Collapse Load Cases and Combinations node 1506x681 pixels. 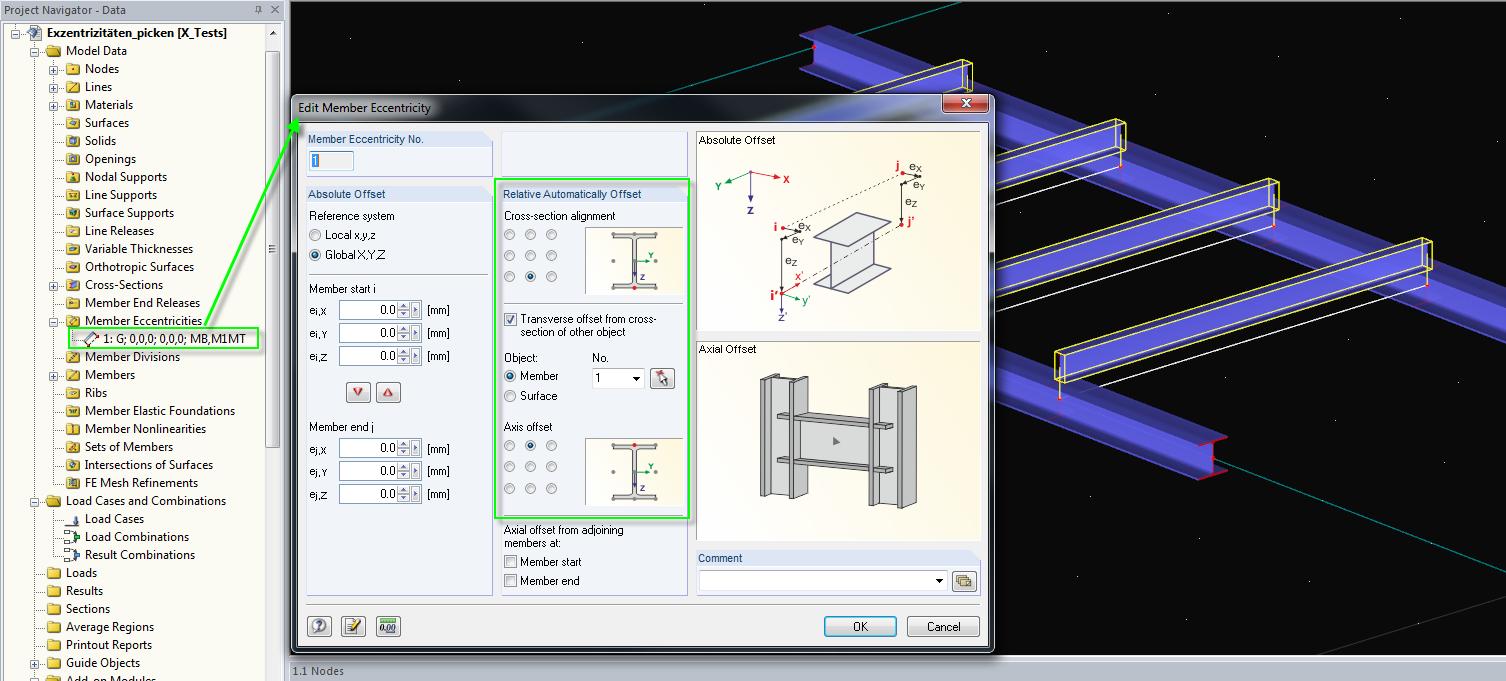(35, 501)
